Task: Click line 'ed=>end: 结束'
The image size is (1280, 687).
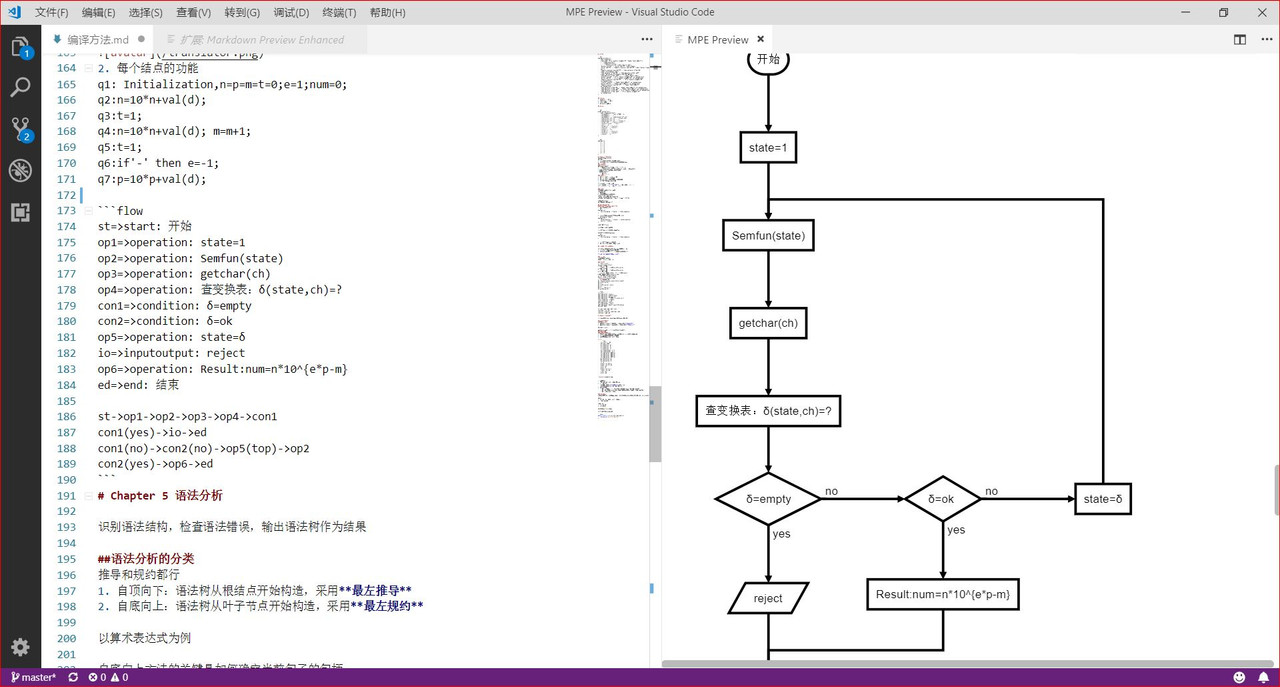Action: [138, 385]
